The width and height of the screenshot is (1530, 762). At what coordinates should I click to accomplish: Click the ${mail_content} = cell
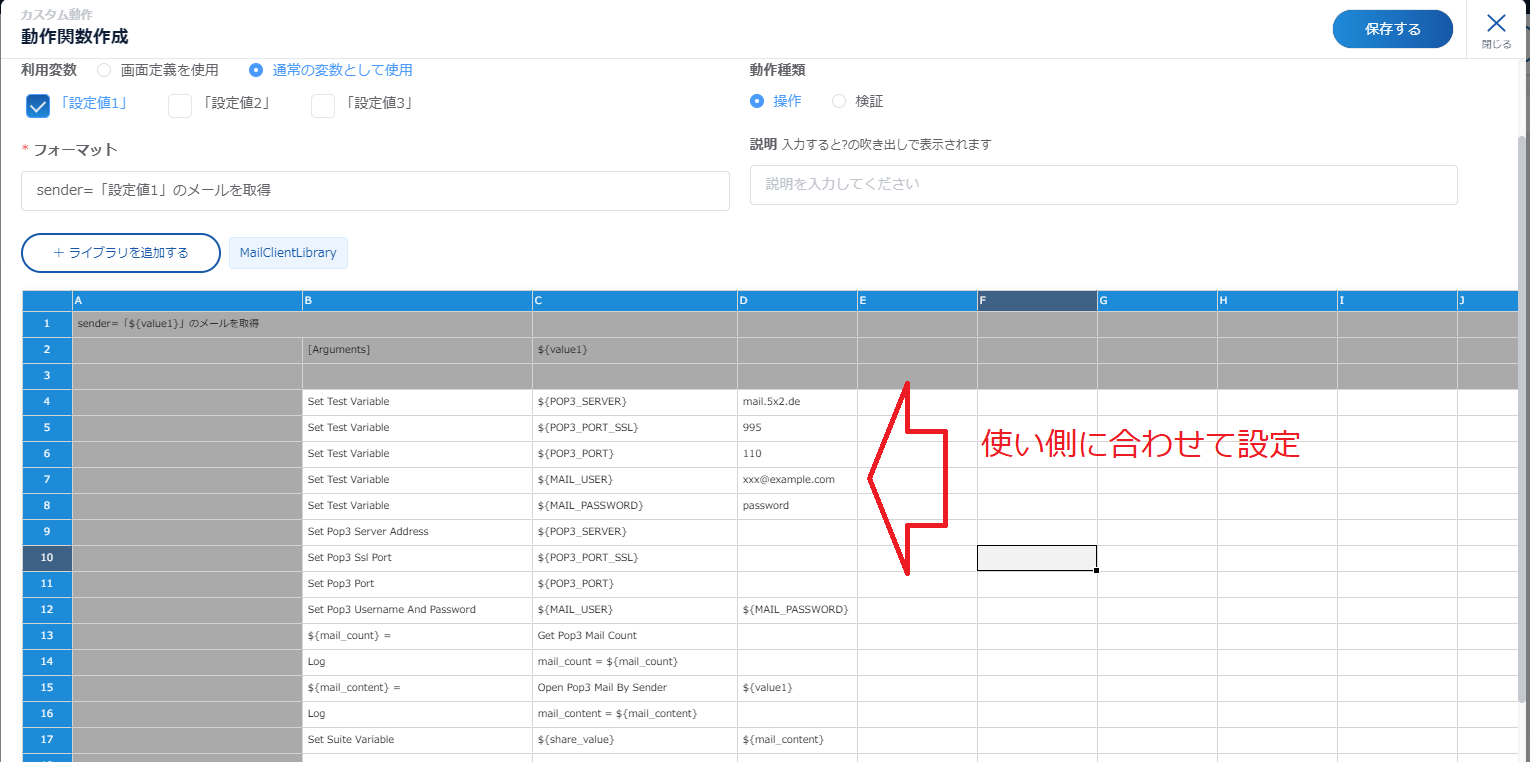tap(418, 688)
